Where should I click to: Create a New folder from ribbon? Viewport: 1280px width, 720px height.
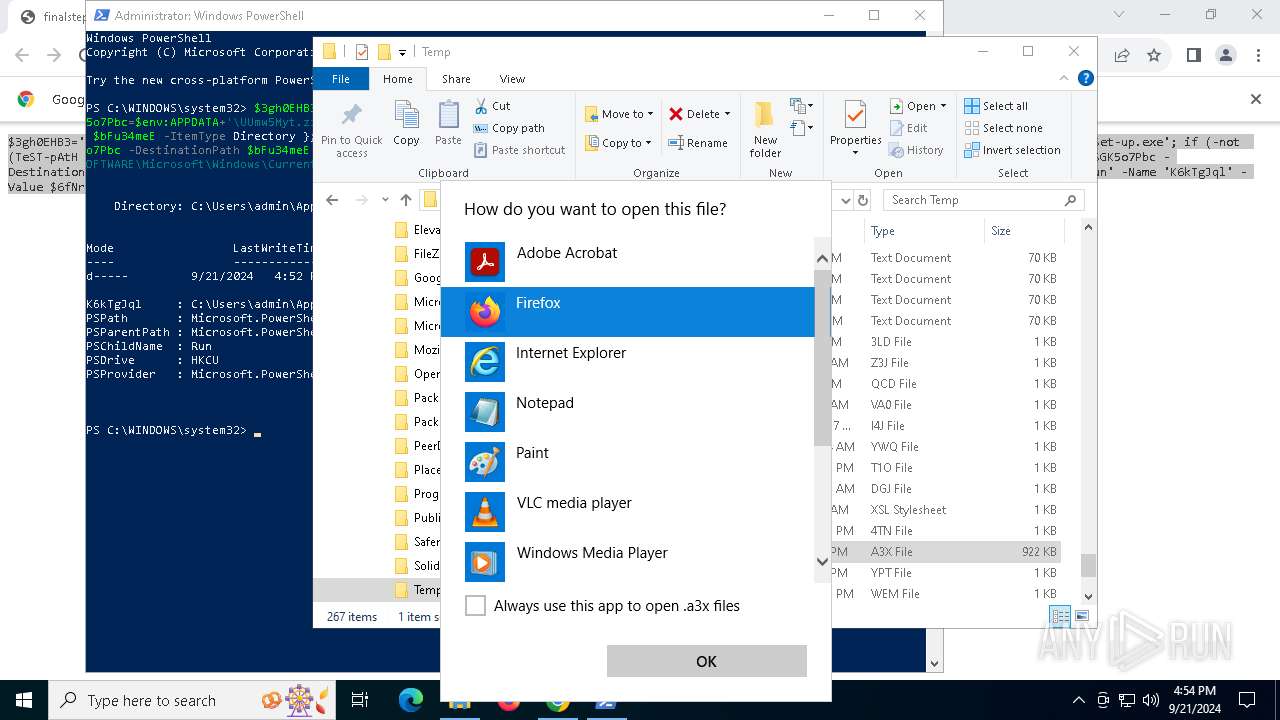765,129
